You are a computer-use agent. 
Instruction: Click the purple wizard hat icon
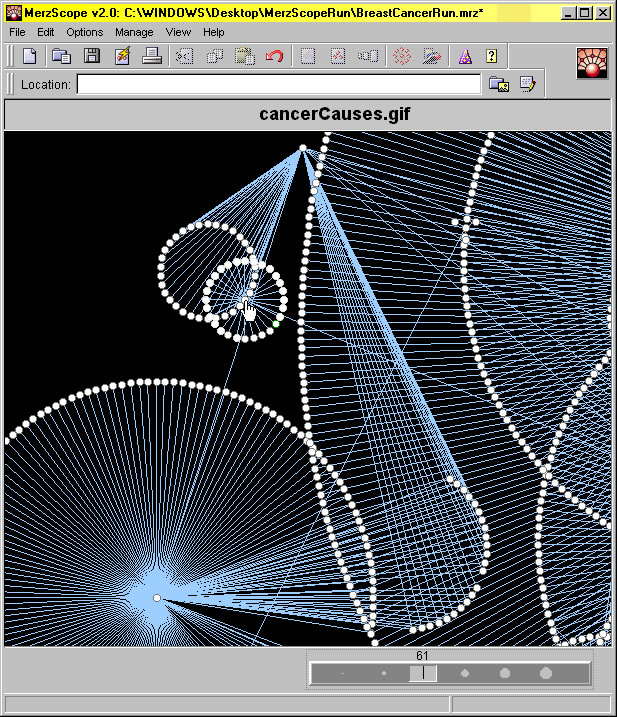tap(464, 57)
